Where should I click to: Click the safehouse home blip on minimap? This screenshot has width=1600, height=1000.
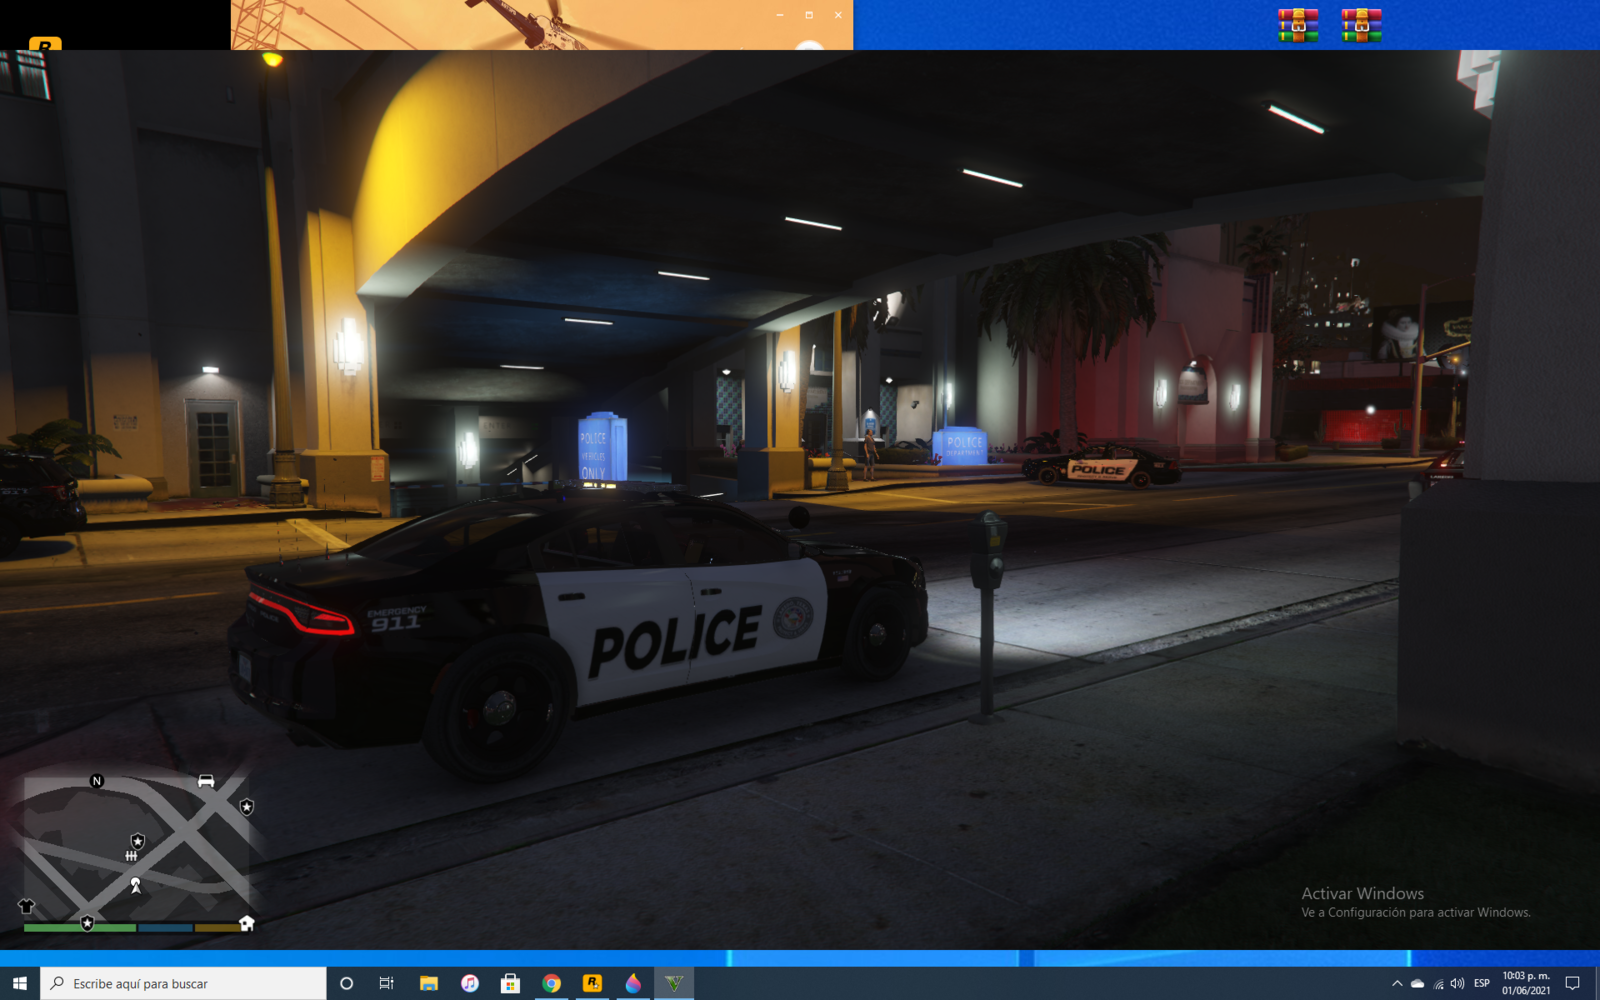pos(246,923)
